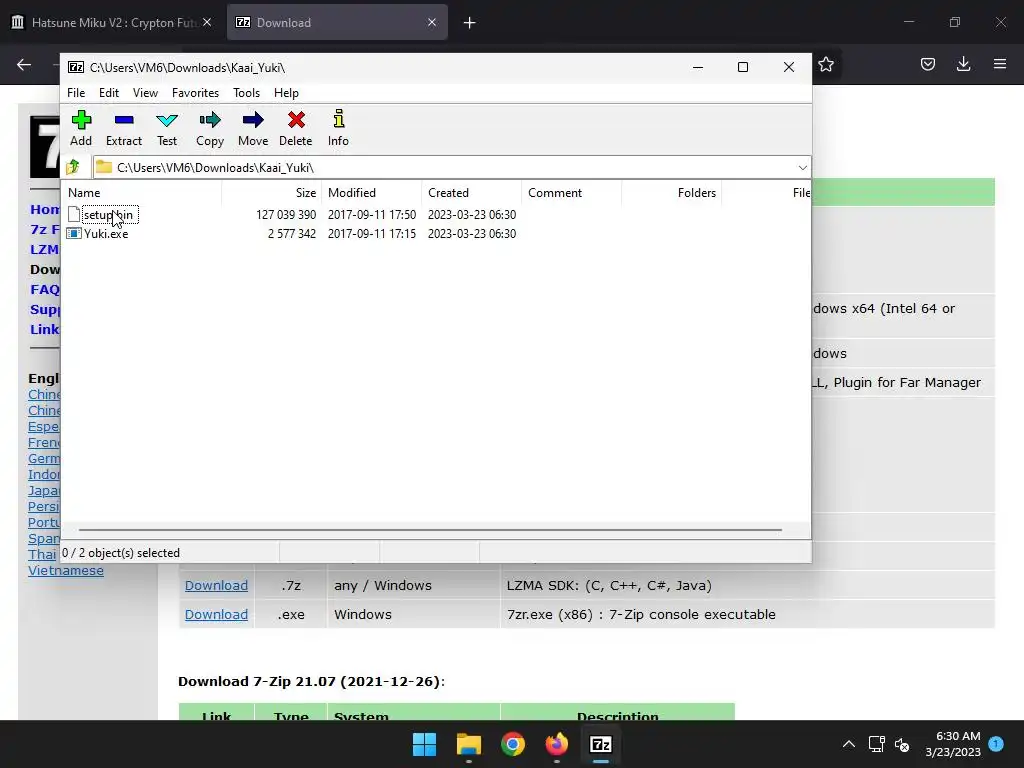1024x768 pixels.
Task: Click the network tray icon
Action: [876, 744]
